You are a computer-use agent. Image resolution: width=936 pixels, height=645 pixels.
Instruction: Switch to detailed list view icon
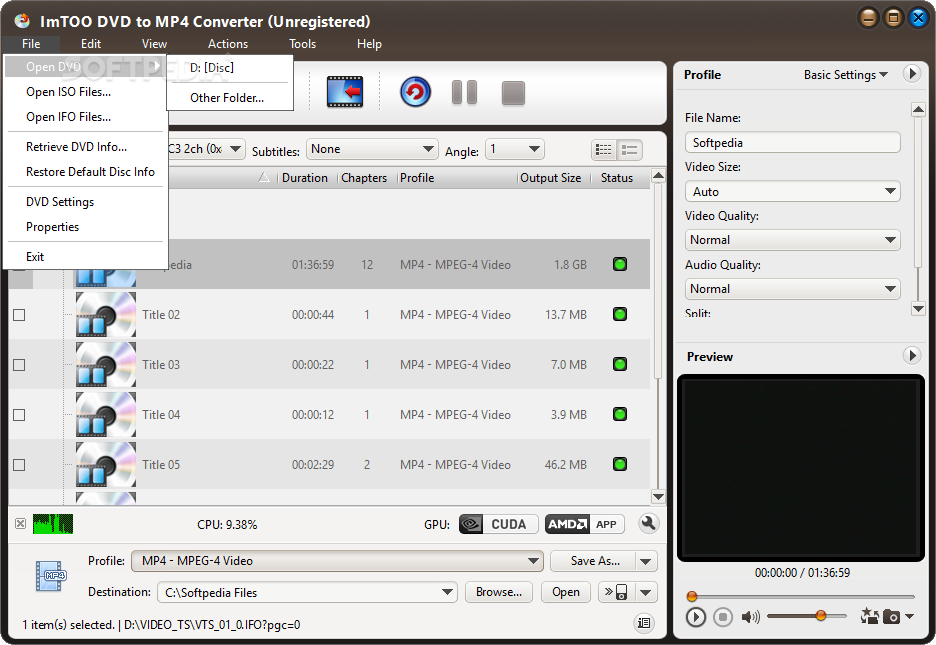[x=604, y=150]
